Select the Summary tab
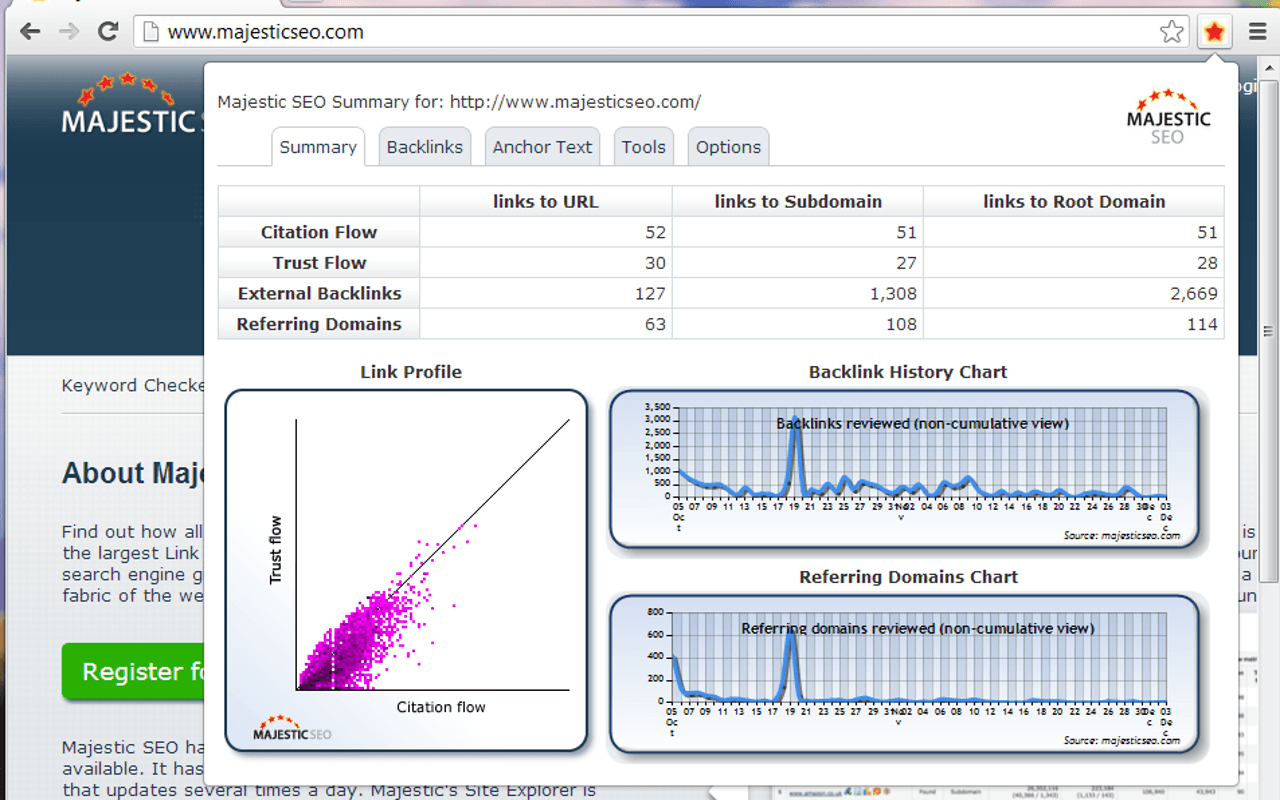Screen dimensions: 1280x800 coord(318,147)
